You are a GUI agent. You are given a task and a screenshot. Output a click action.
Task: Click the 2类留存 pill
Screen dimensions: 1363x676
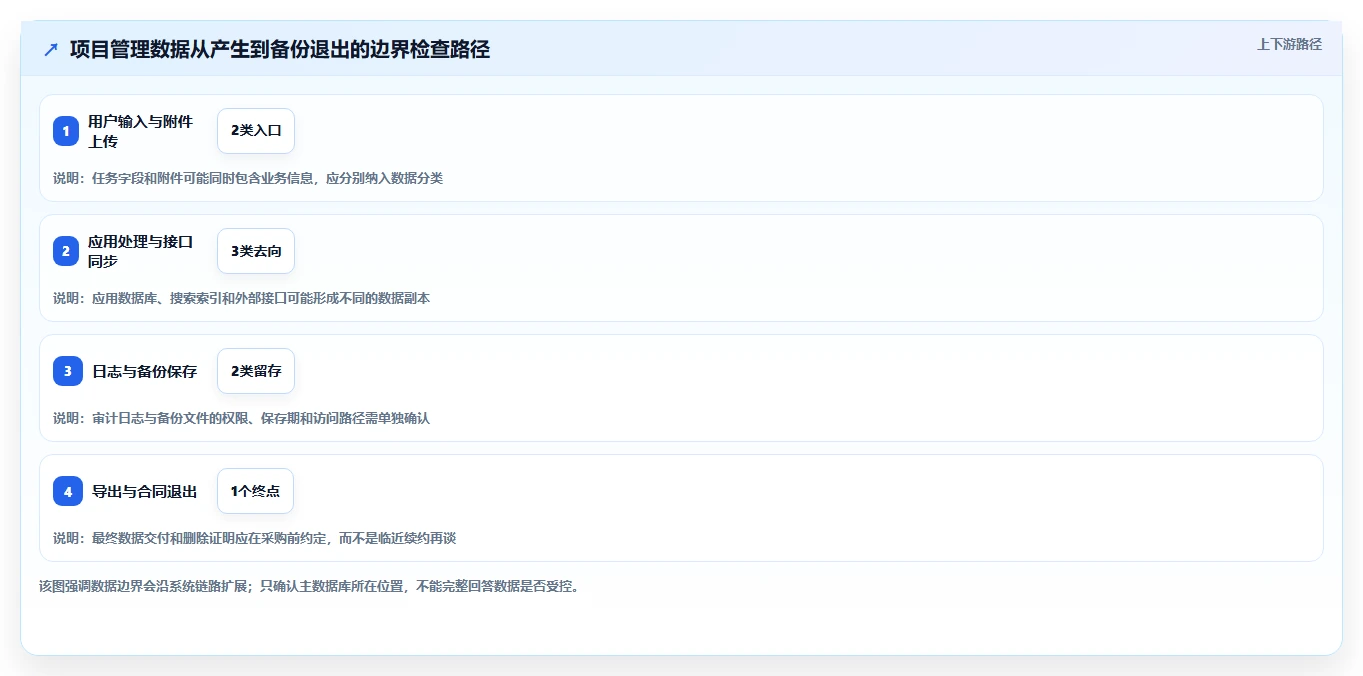[x=256, y=371]
